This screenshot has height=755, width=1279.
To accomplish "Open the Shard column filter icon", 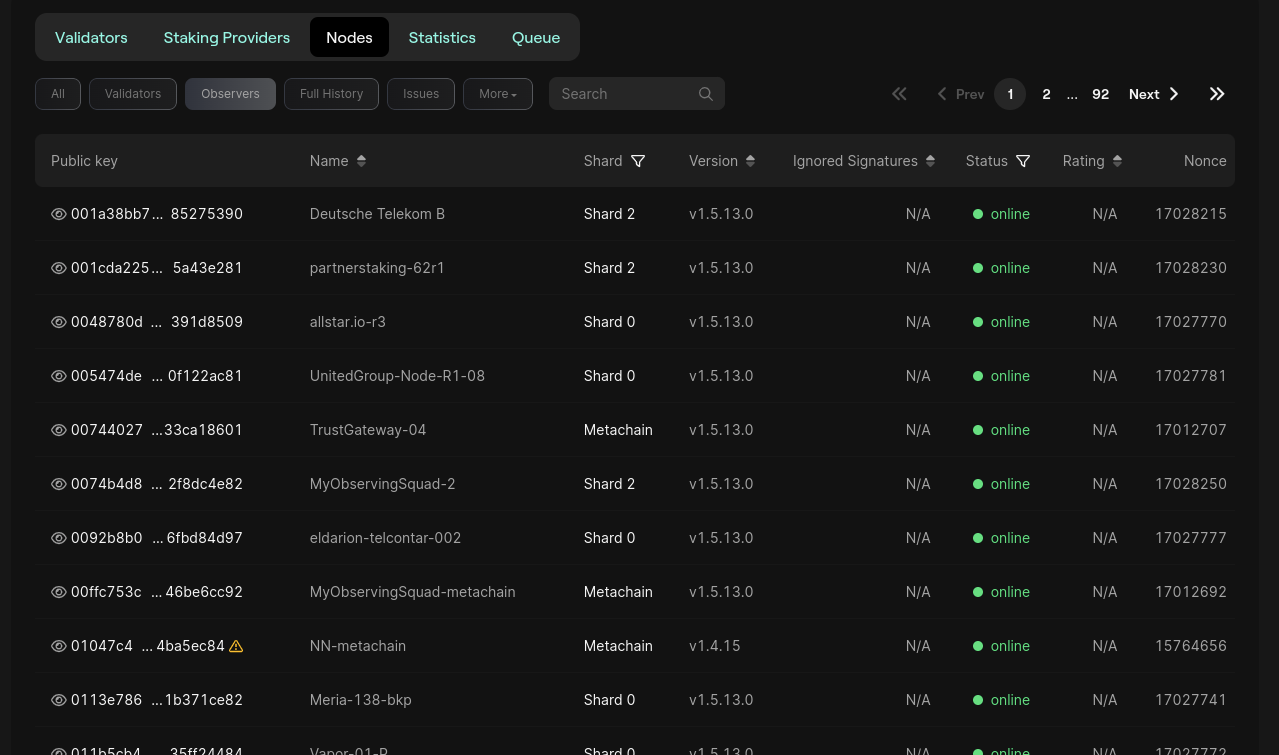I will click(x=638, y=161).
